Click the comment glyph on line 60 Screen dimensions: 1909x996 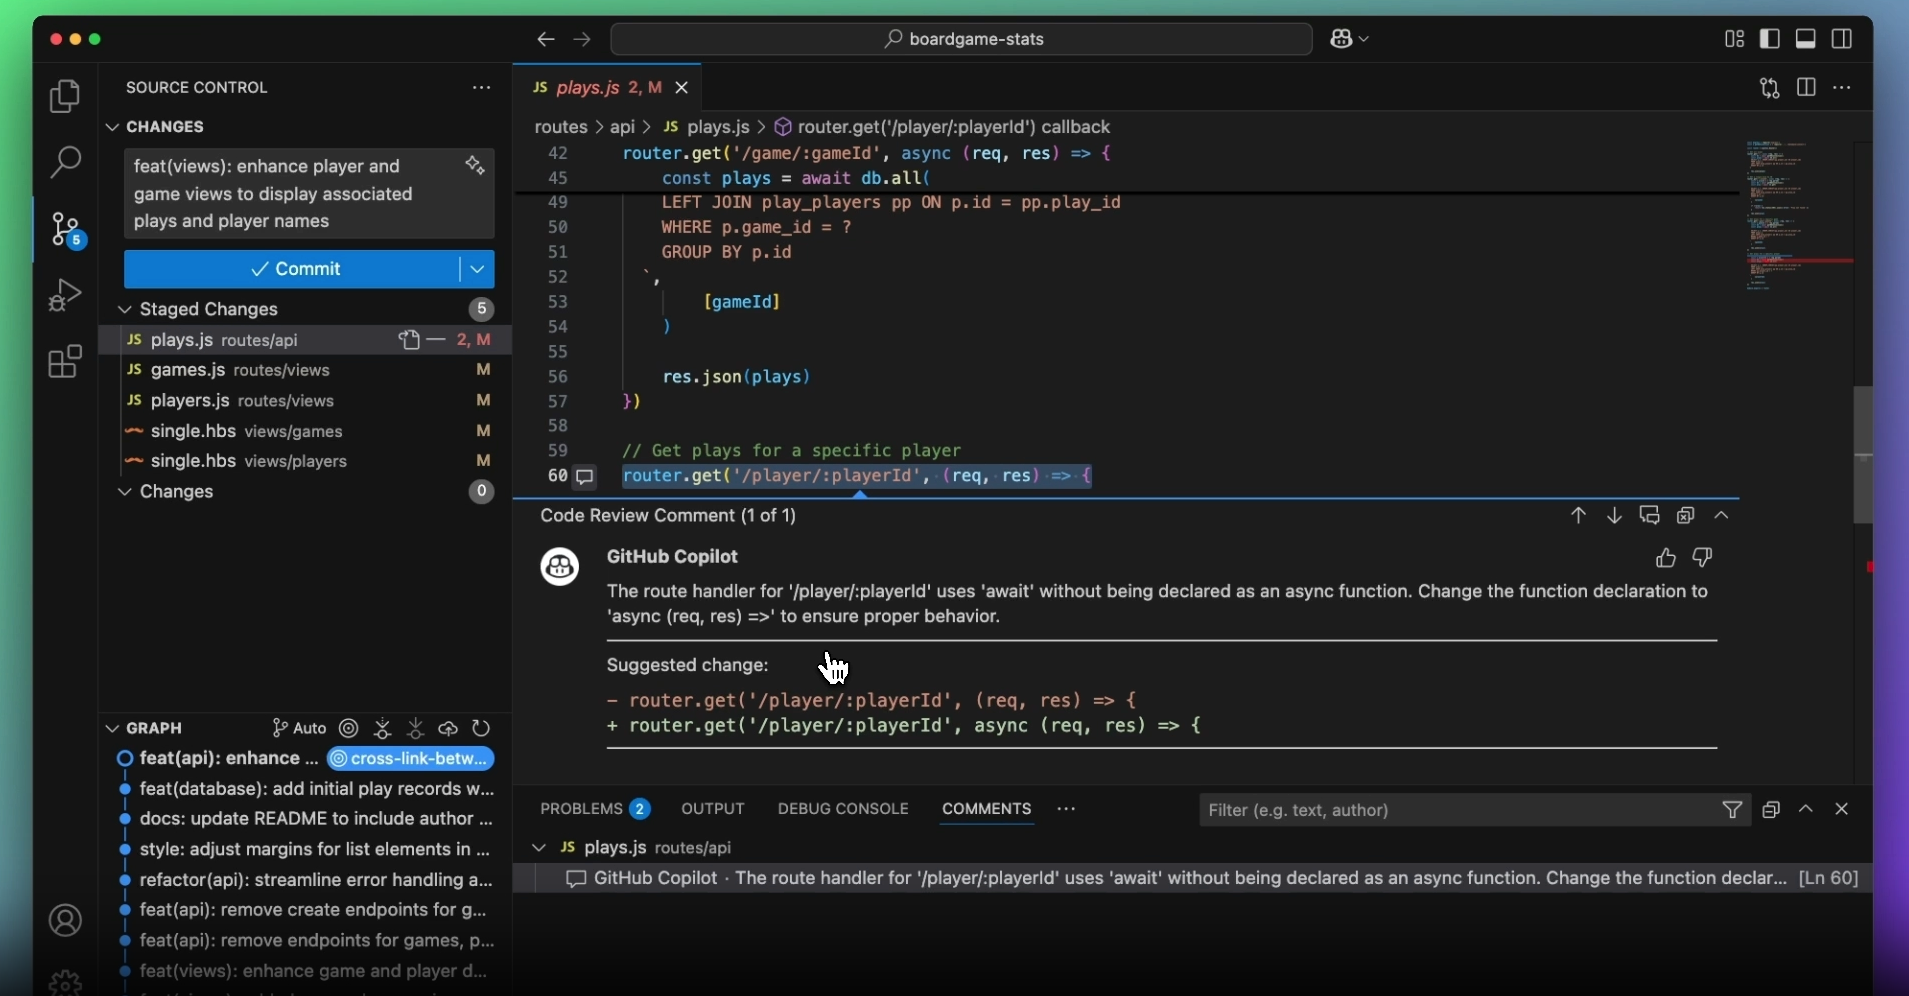[x=586, y=478]
